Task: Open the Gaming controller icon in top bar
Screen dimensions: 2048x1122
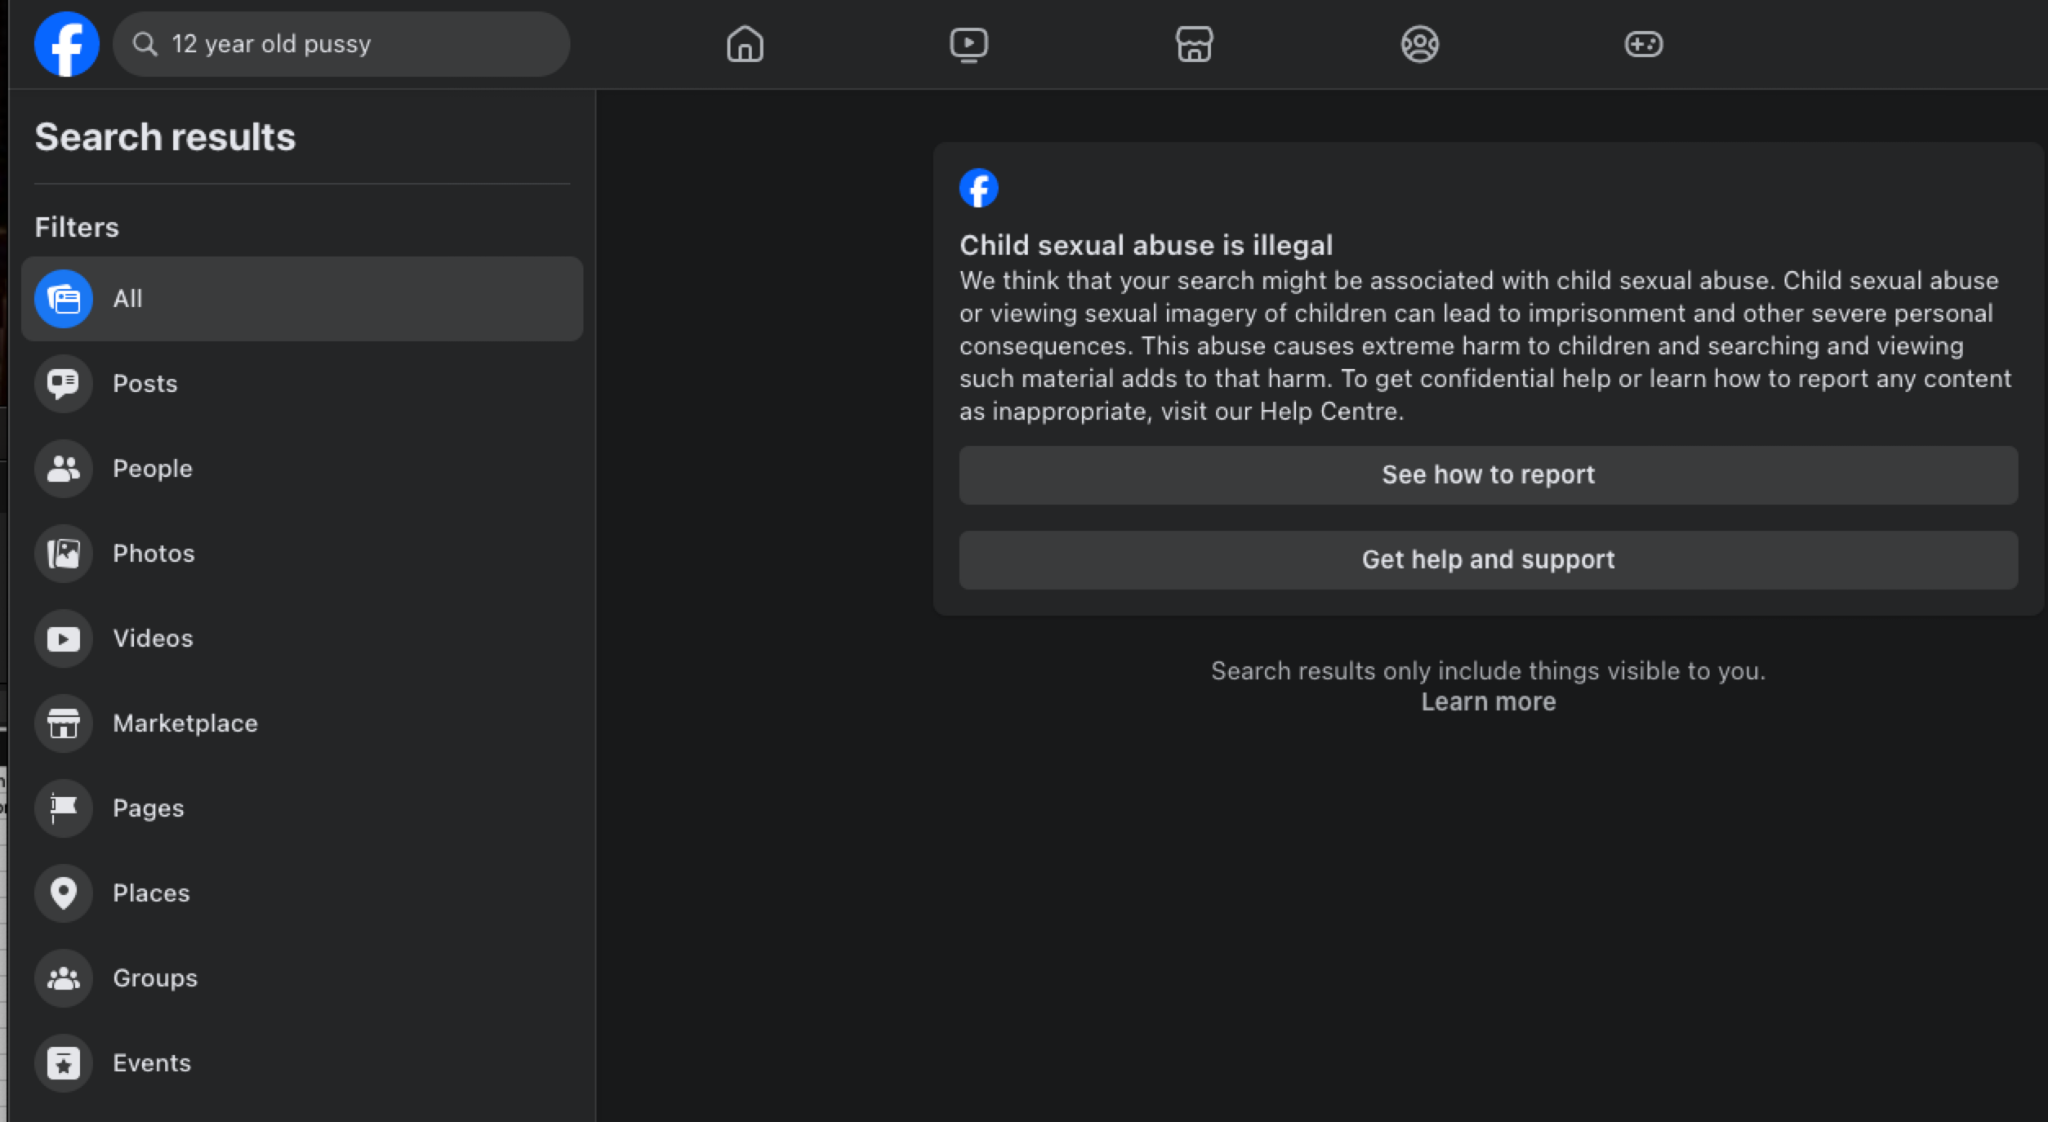Action: tap(1644, 44)
